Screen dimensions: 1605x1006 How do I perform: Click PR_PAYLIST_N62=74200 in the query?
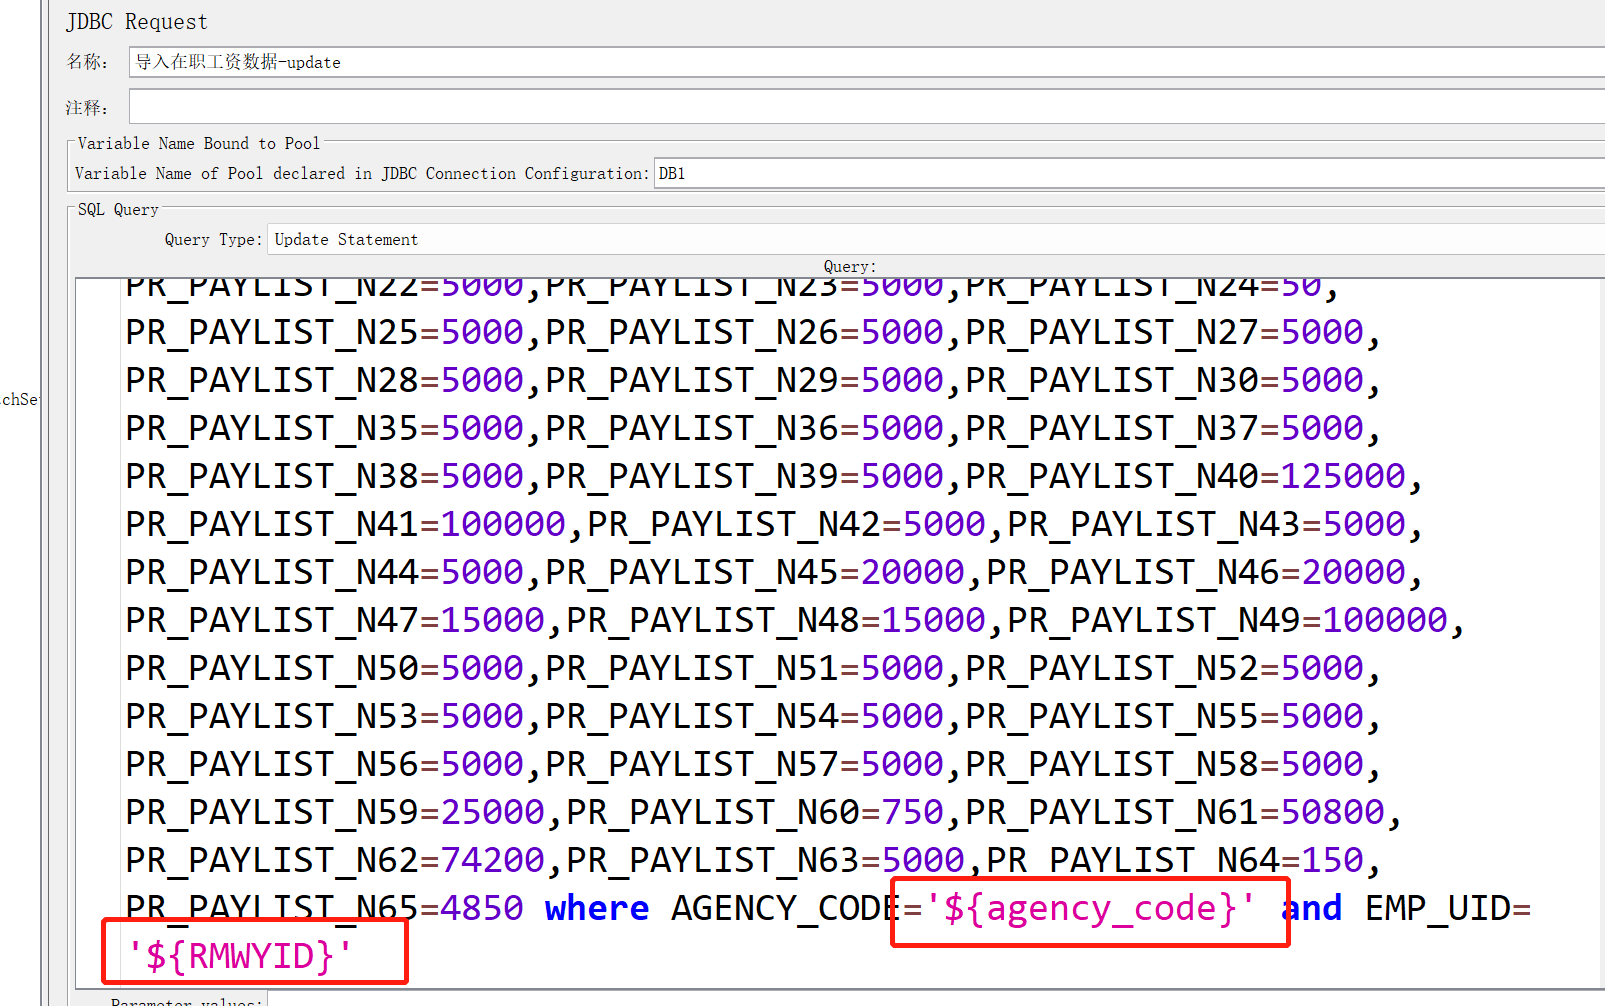[335, 860]
